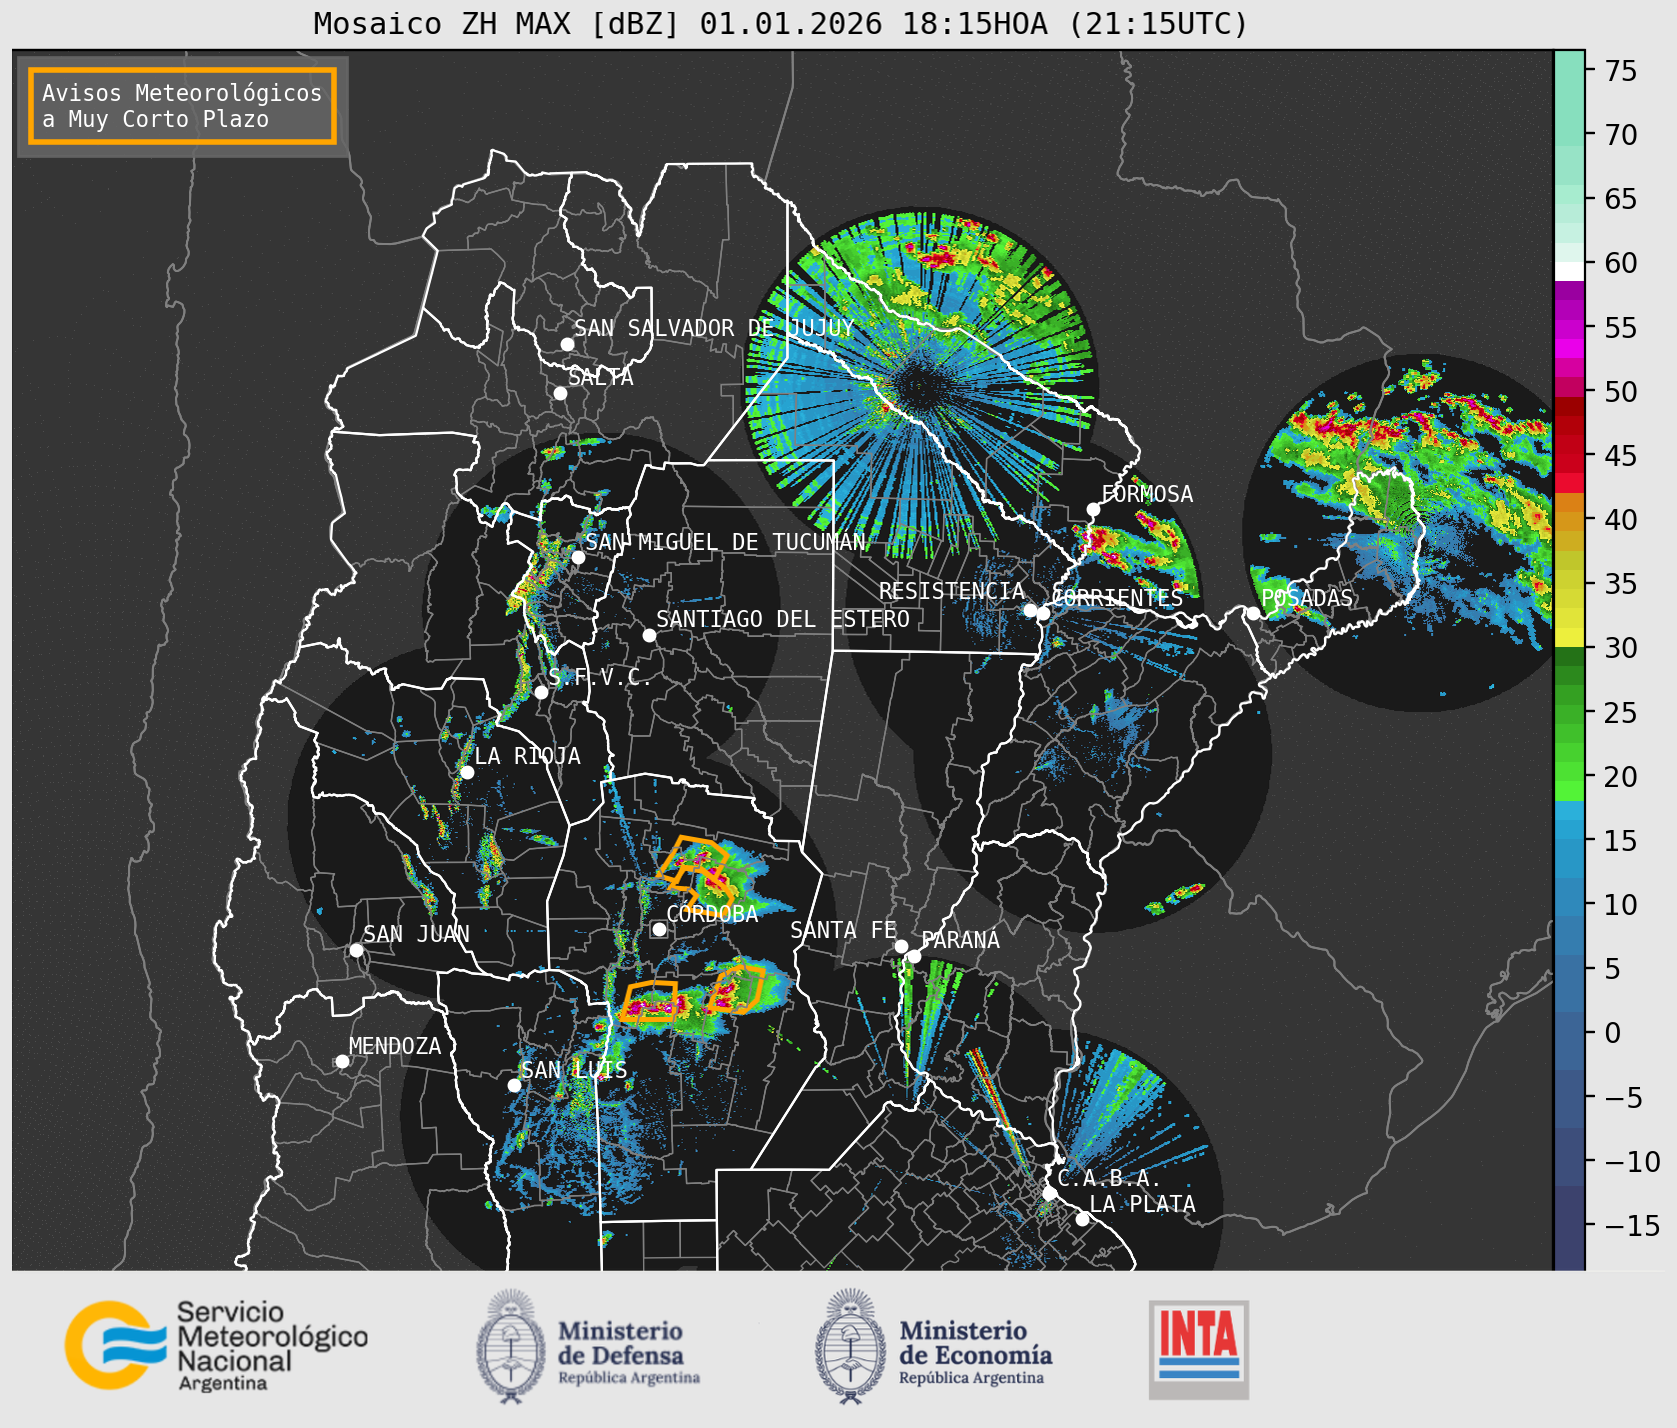The height and width of the screenshot is (1428, 1677).
Task: Click the INTA logo
Action: [x=1198, y=1349]
